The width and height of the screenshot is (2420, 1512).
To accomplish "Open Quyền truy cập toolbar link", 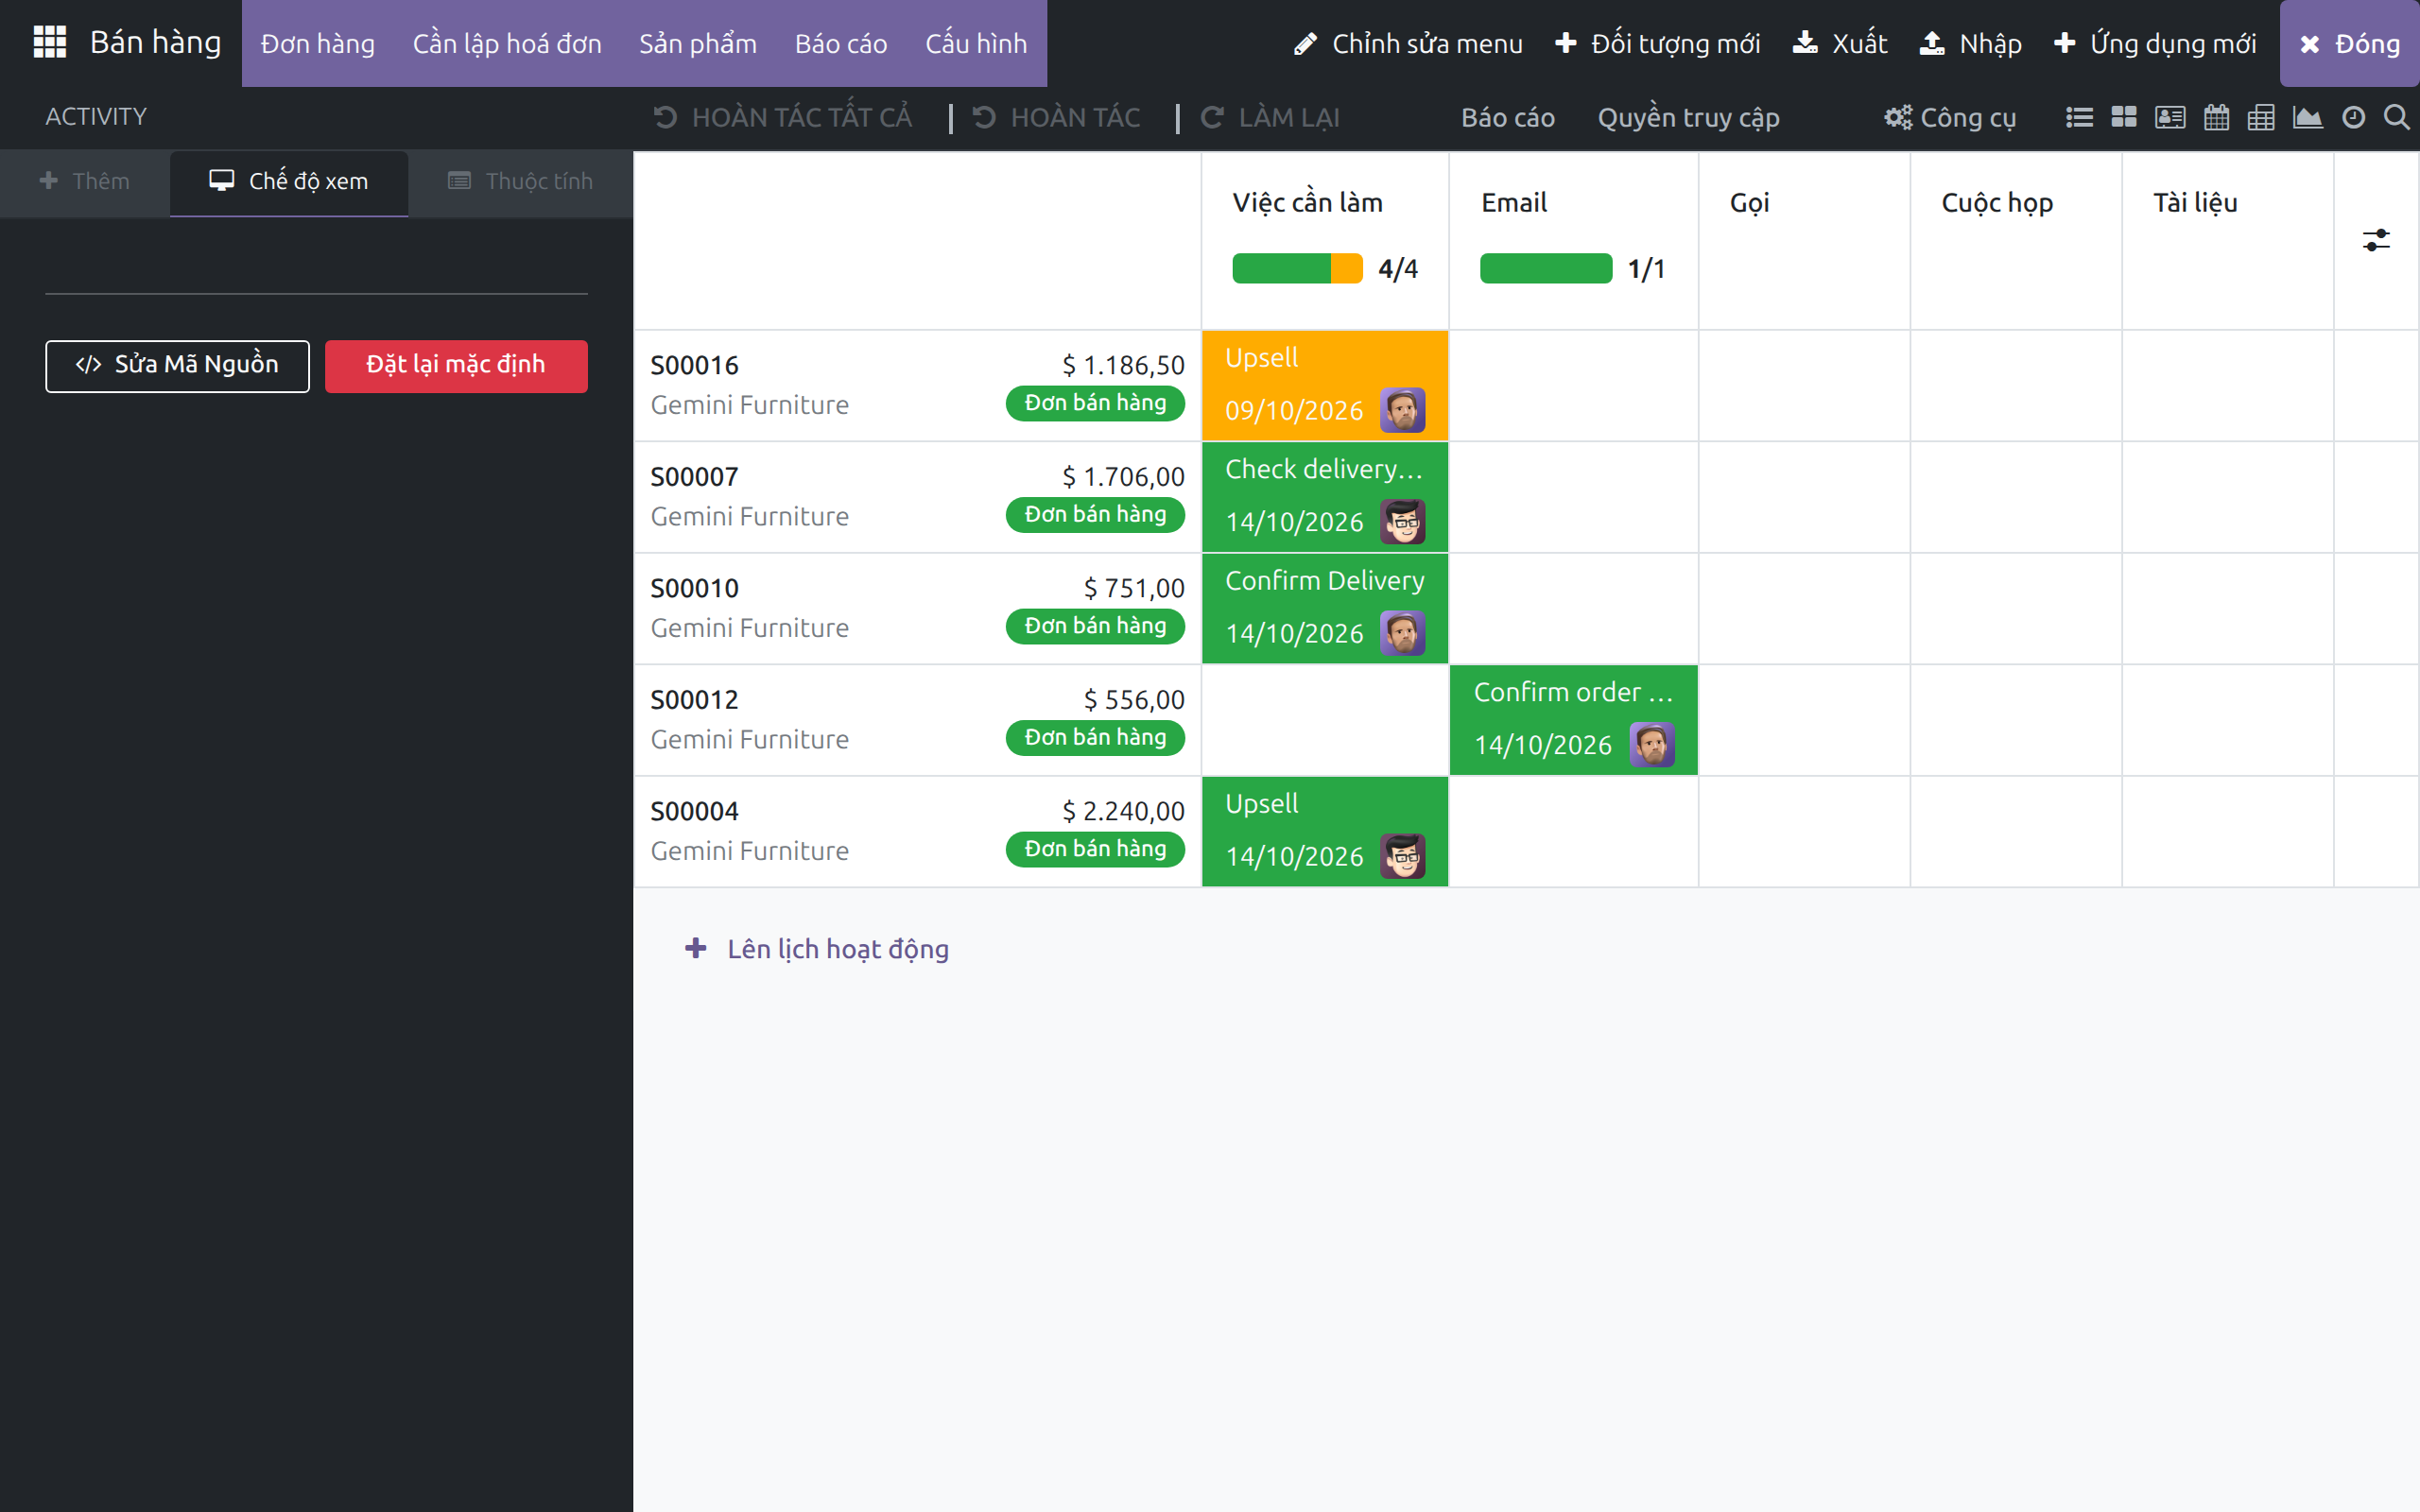I will pos(1688,117).
